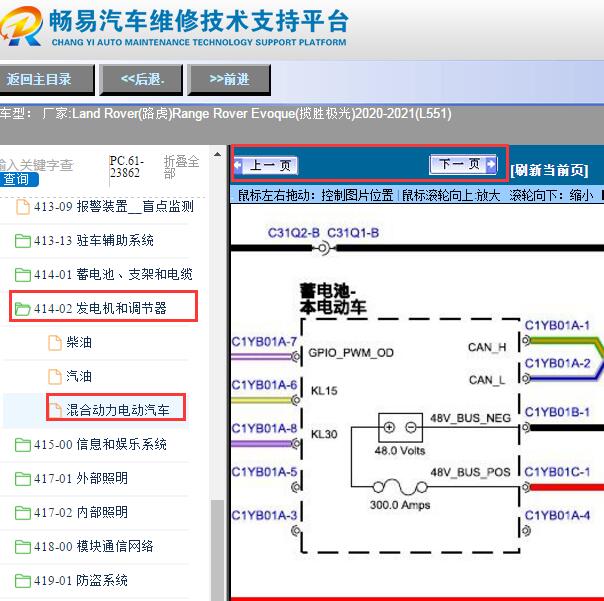Expand 413-13 驻车辅助系统 folder

(93, 241)
